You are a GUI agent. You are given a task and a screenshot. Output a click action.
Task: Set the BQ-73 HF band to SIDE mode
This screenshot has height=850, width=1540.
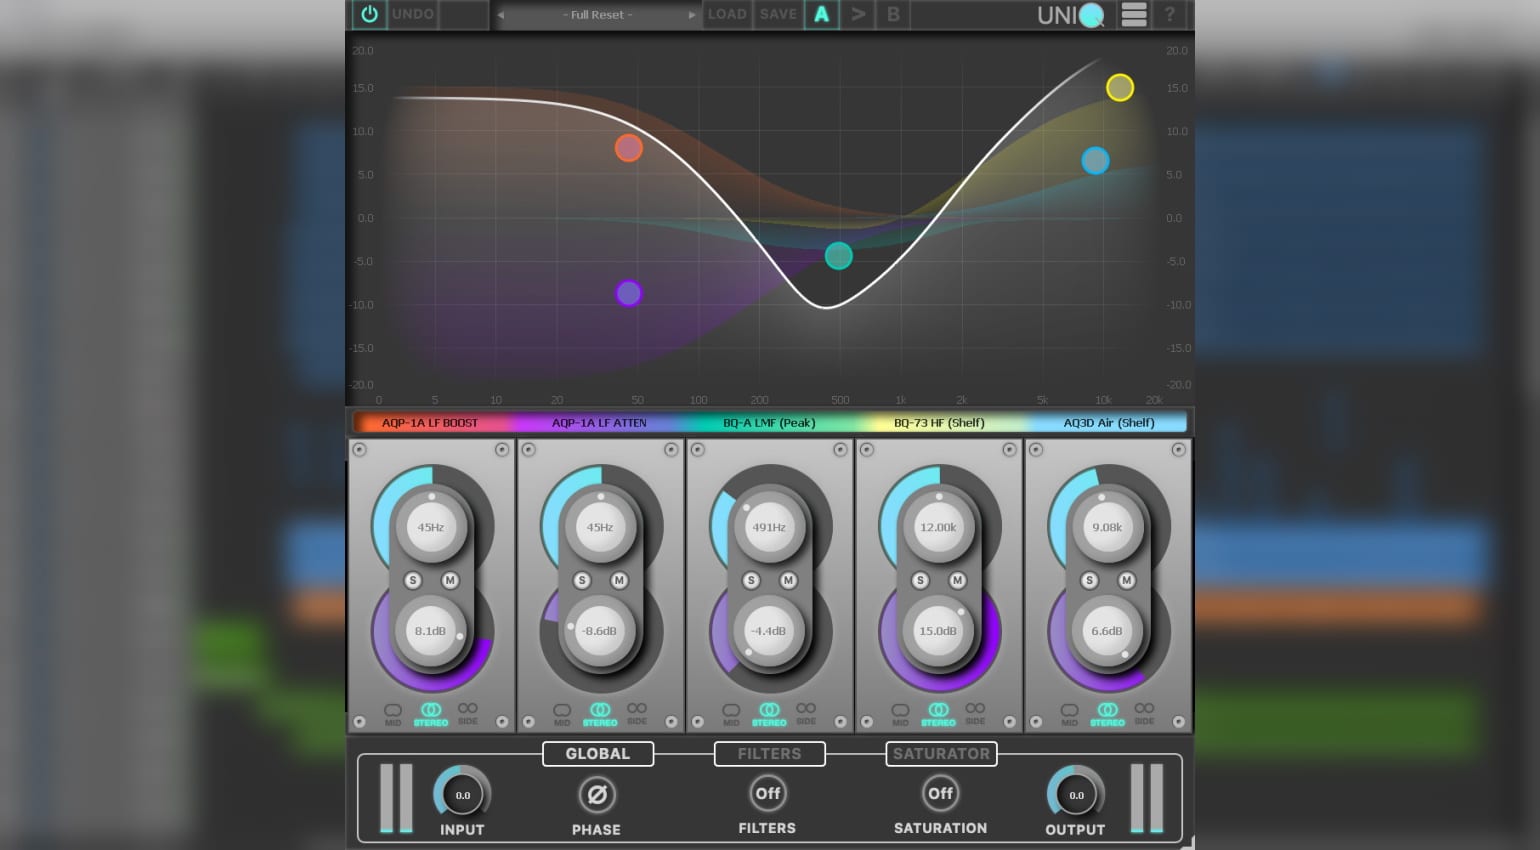point(975,711)
